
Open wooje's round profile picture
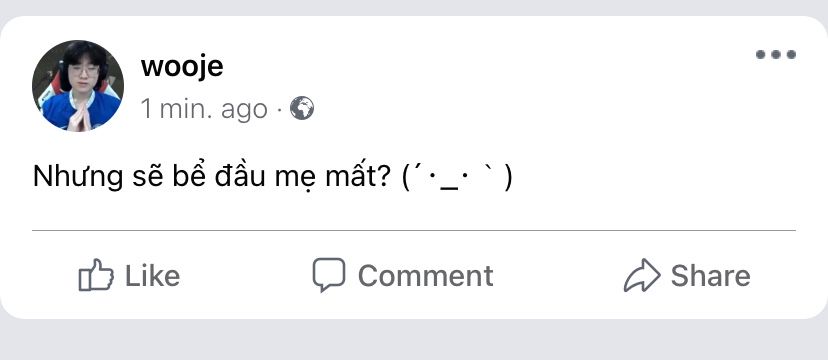(78, 86)
